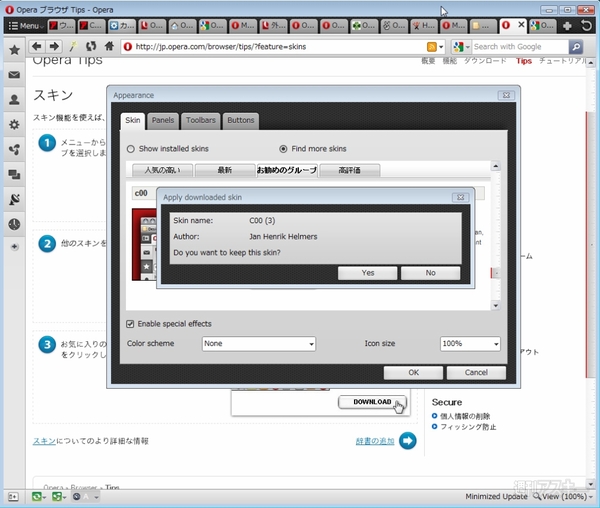Select the 最新 skins tab
The image size is (600, 508).
coord(225,170)
